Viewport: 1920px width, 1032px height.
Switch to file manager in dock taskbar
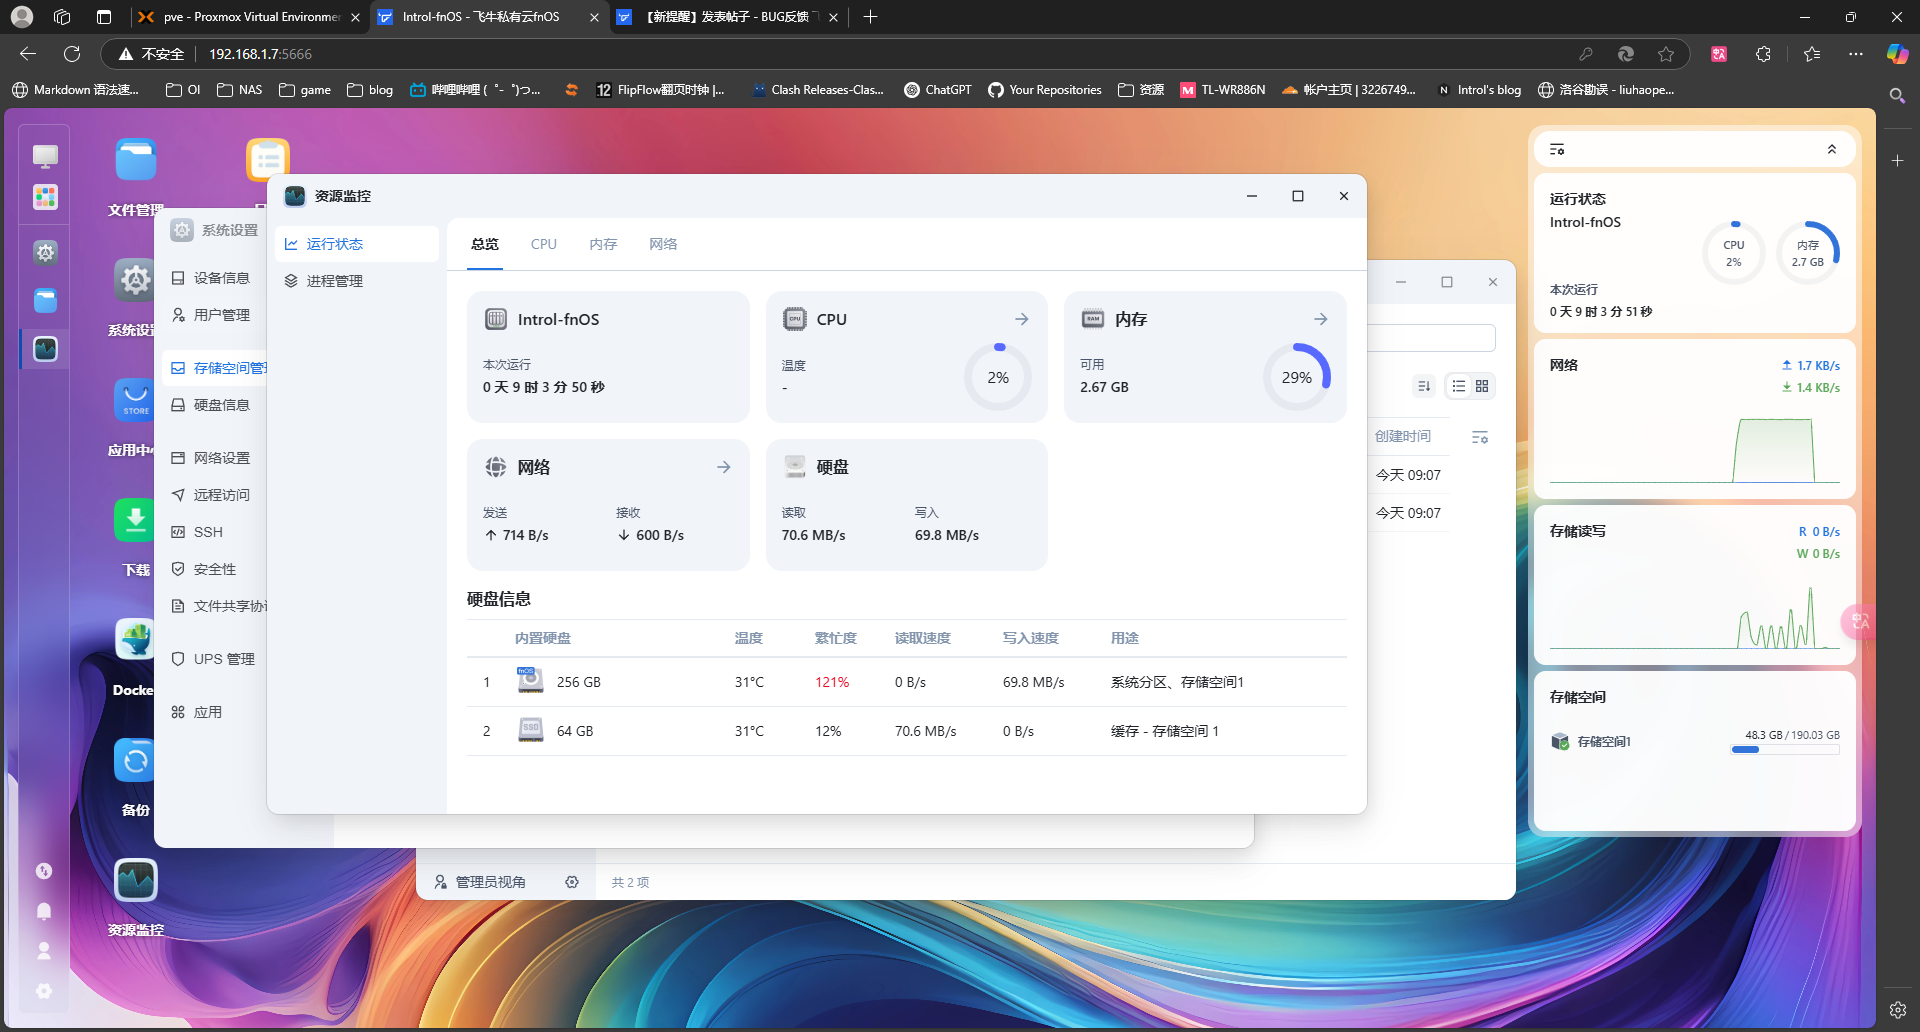(45, 300)
